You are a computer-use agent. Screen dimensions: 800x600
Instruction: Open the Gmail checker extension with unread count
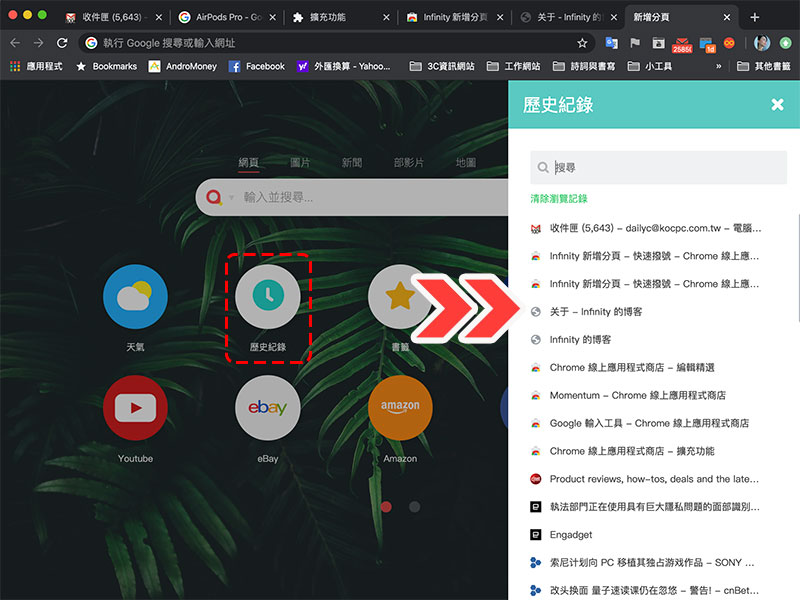(682, 45)
